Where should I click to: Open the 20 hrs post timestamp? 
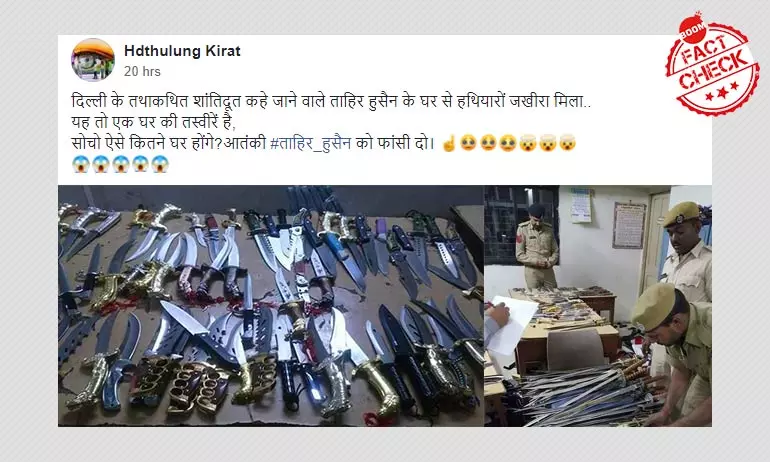142,72
